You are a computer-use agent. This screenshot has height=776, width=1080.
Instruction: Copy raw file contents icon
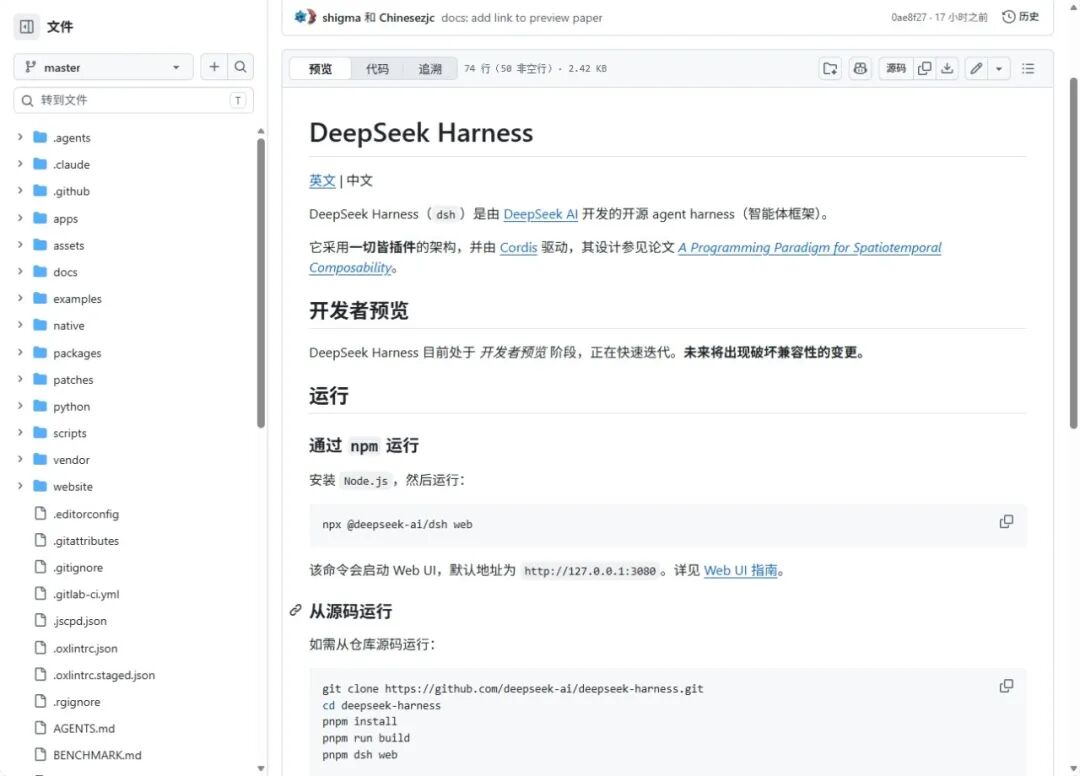click(924, 68)
